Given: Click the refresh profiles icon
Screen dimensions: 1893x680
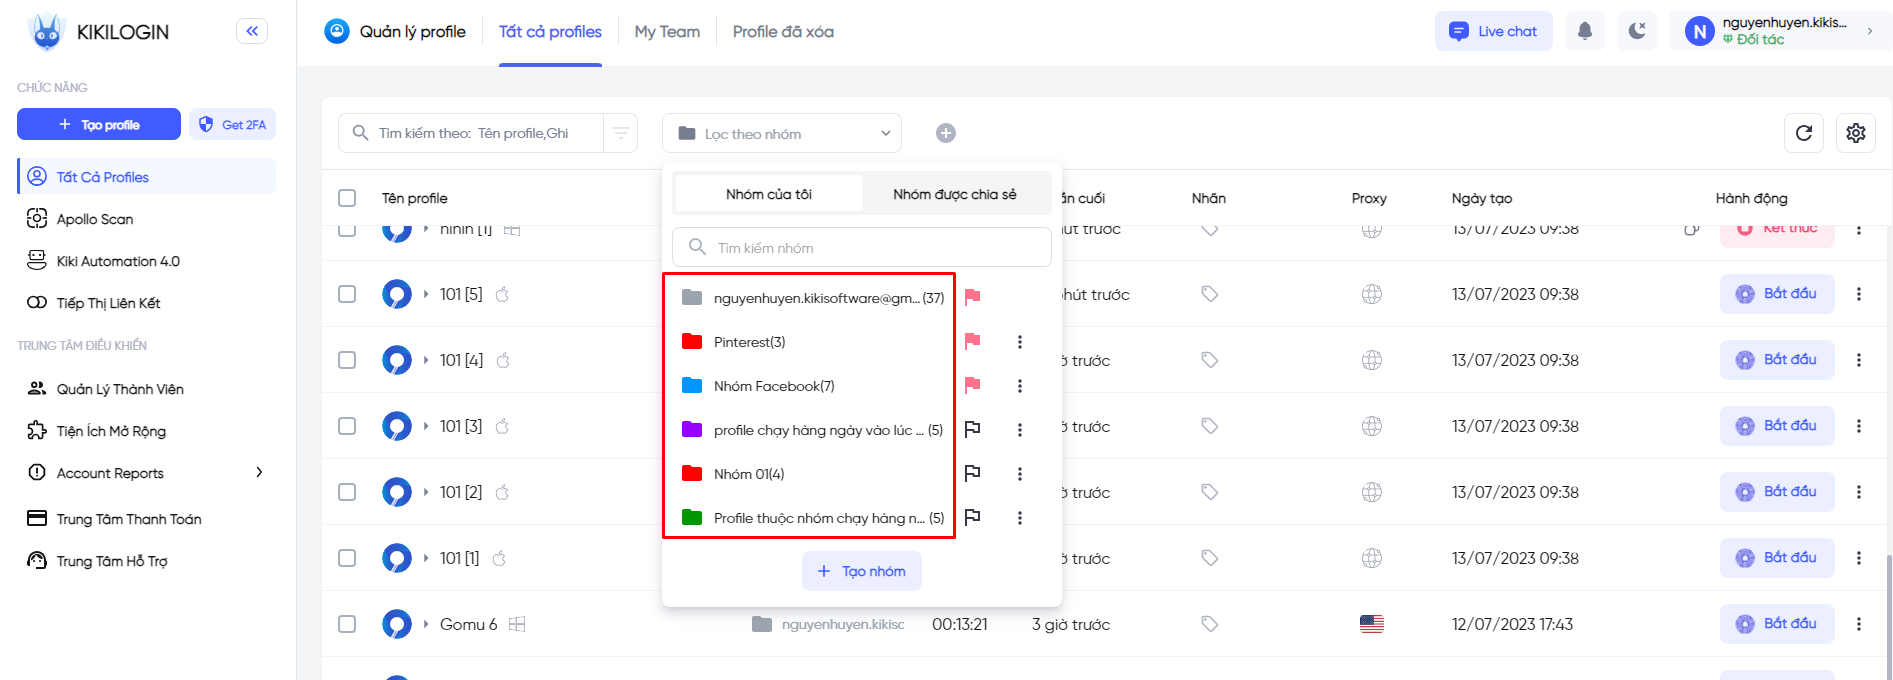Looking at the screenshot, I should point(1804,133).
